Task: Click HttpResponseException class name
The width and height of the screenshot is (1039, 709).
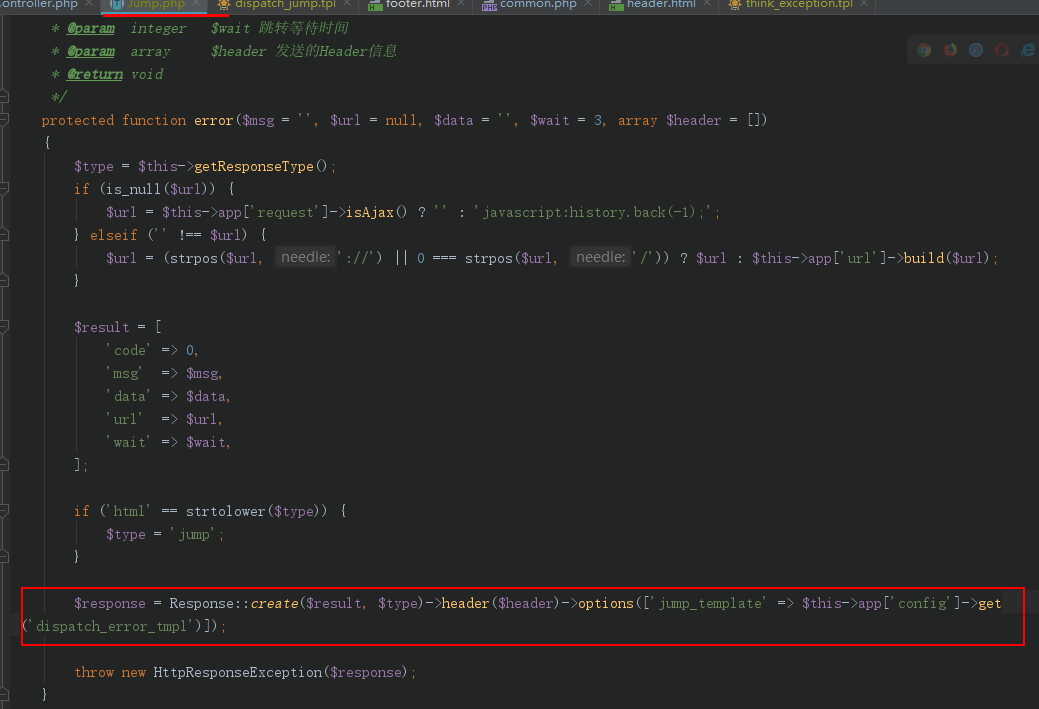Action: 238,672
